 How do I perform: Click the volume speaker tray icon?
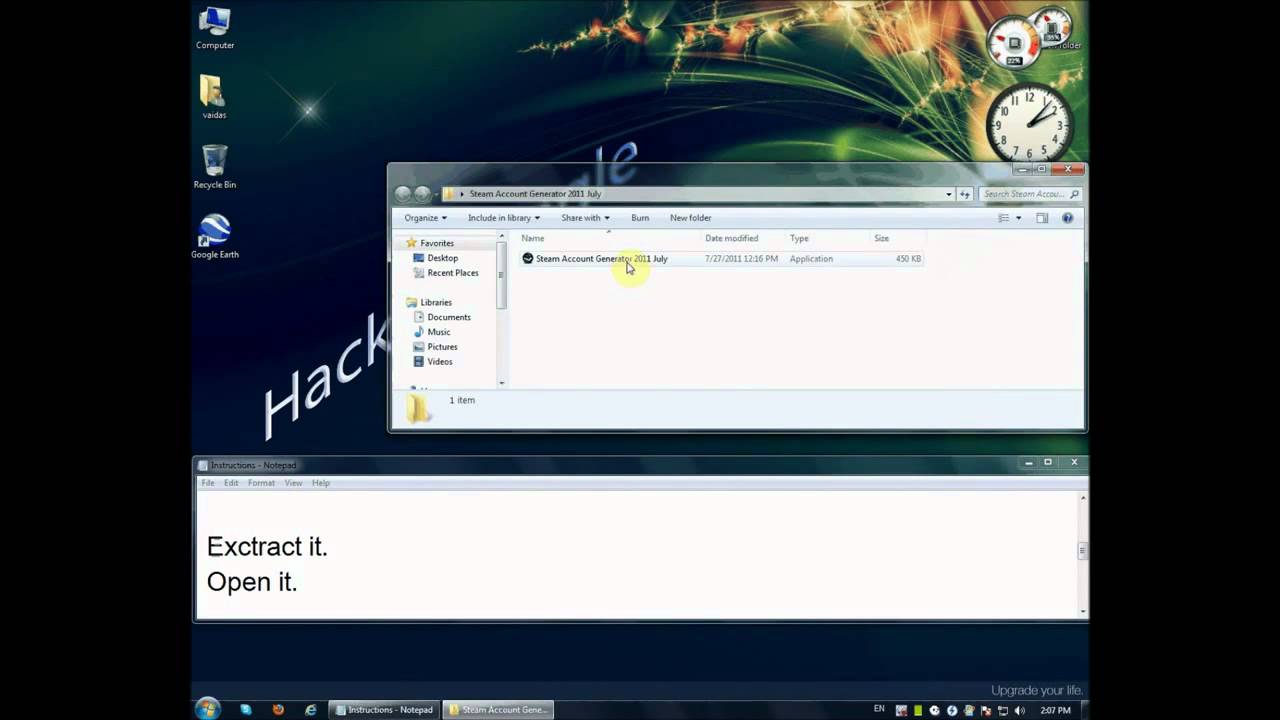pos(1020,710)
